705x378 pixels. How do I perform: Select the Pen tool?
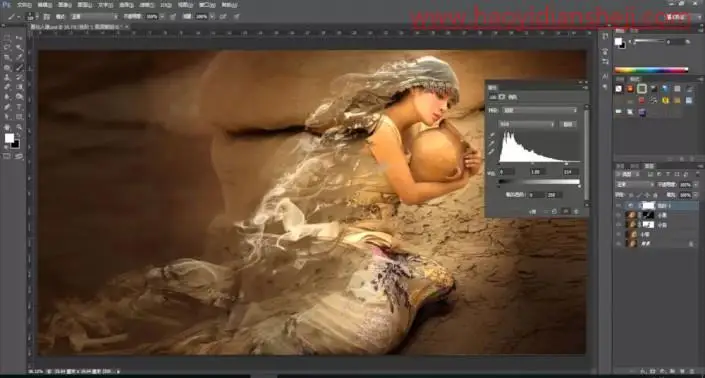tap(7, 107)
